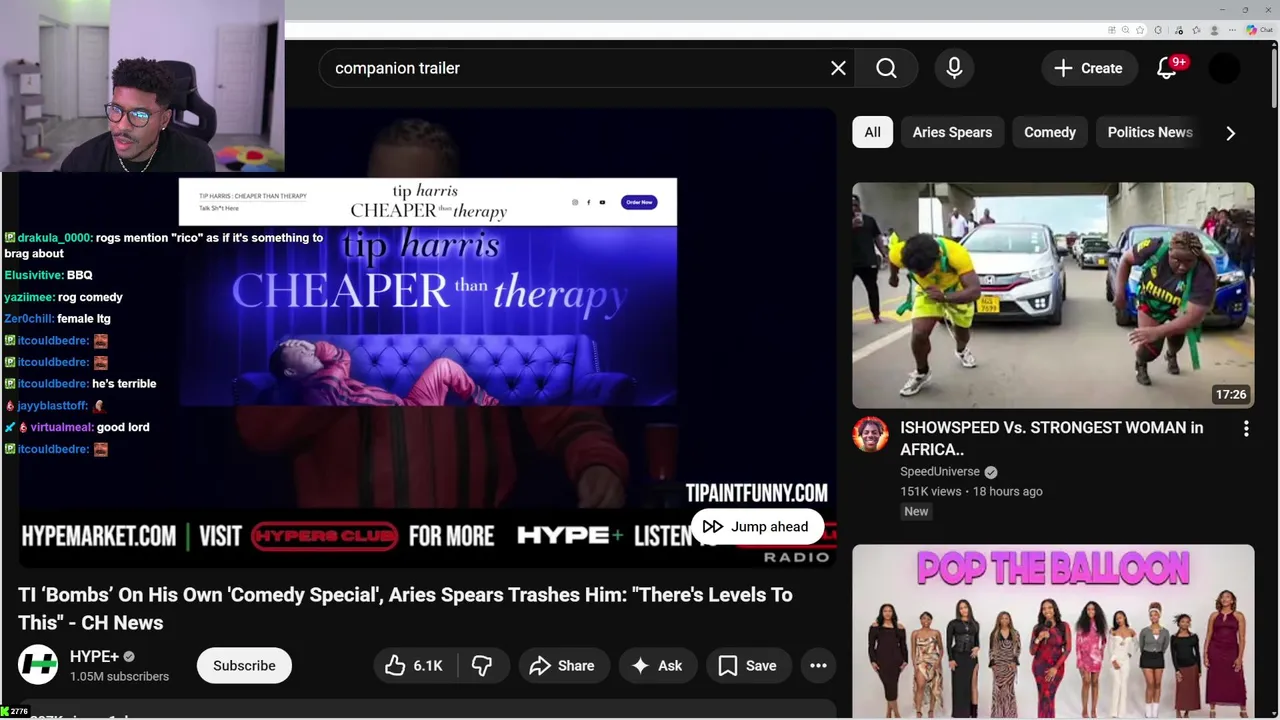Image resolution: width=1280 pixels, height=720 pixels.
Task: Start voice search with microphone icon
Action: (x=954, y=68)
